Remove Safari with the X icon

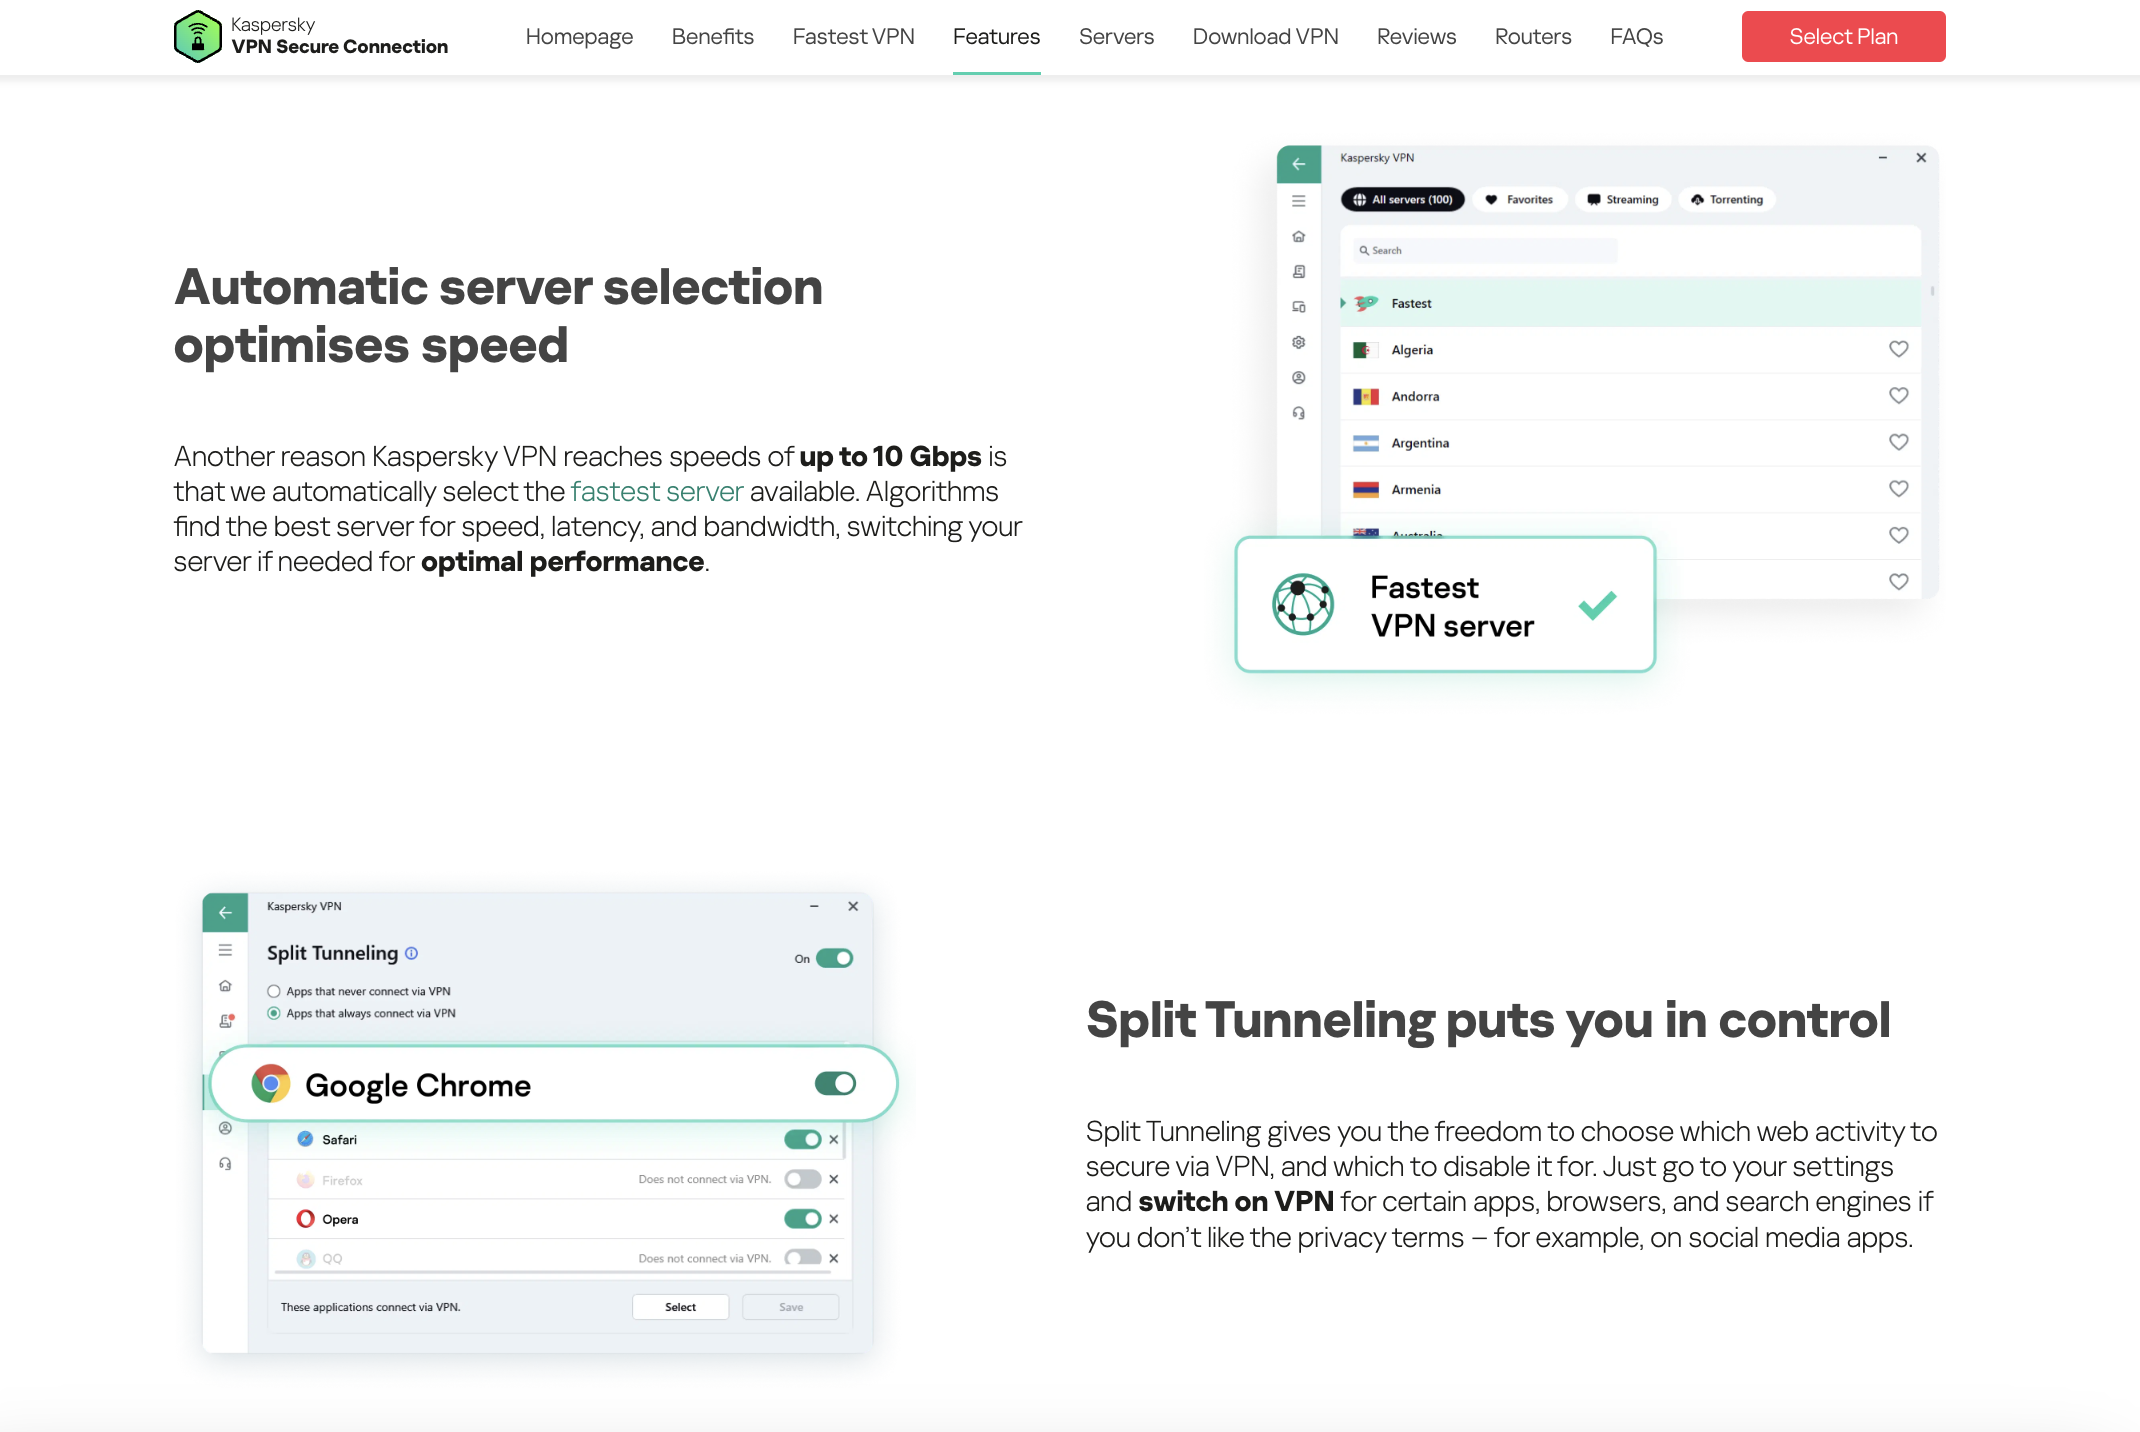(834, 1139)
